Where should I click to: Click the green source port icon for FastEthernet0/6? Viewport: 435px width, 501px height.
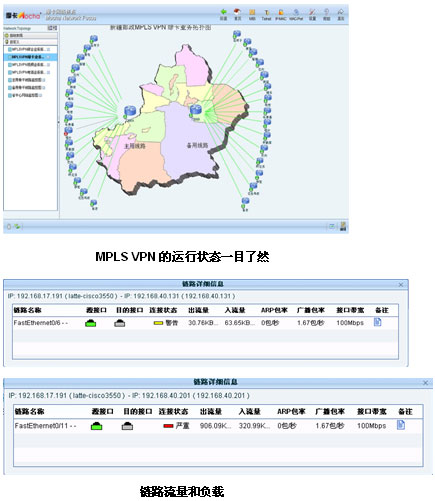click(90, 323)
